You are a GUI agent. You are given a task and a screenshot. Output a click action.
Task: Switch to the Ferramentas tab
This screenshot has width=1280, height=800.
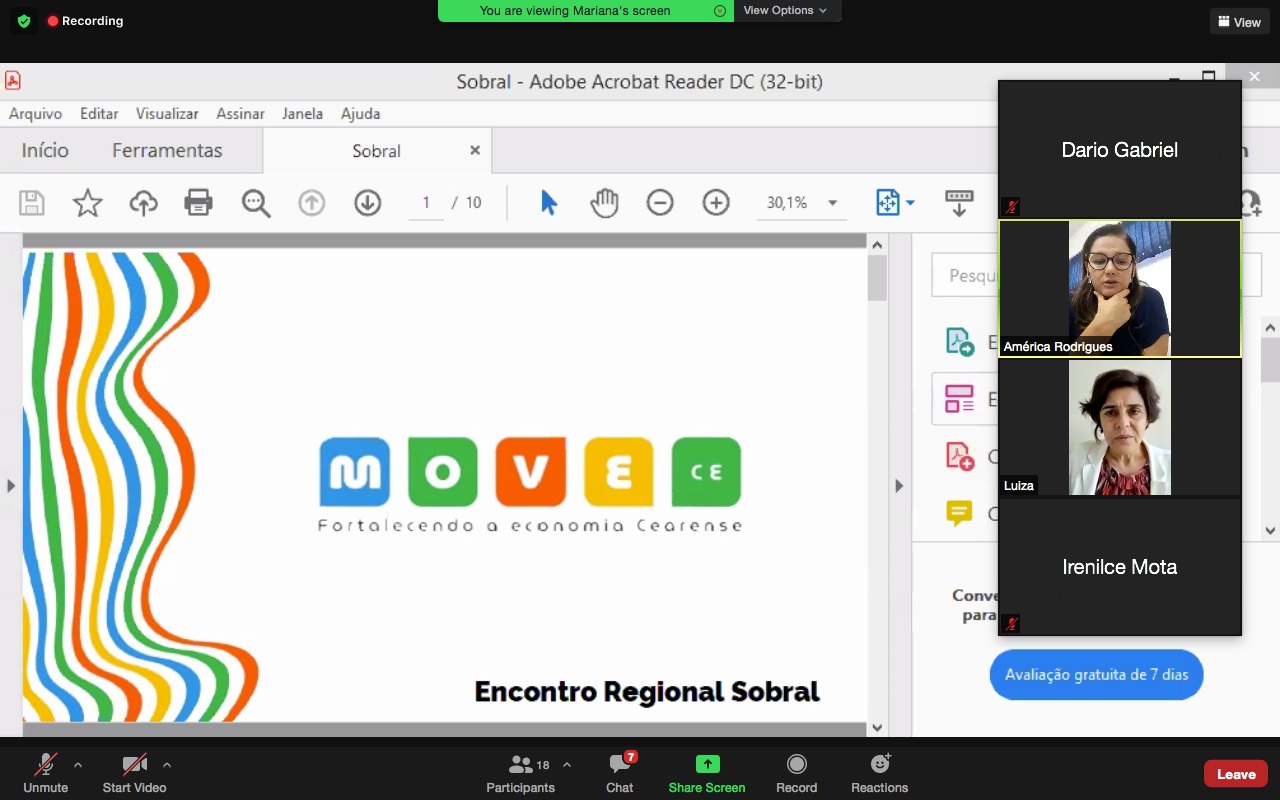click(167, 151)
